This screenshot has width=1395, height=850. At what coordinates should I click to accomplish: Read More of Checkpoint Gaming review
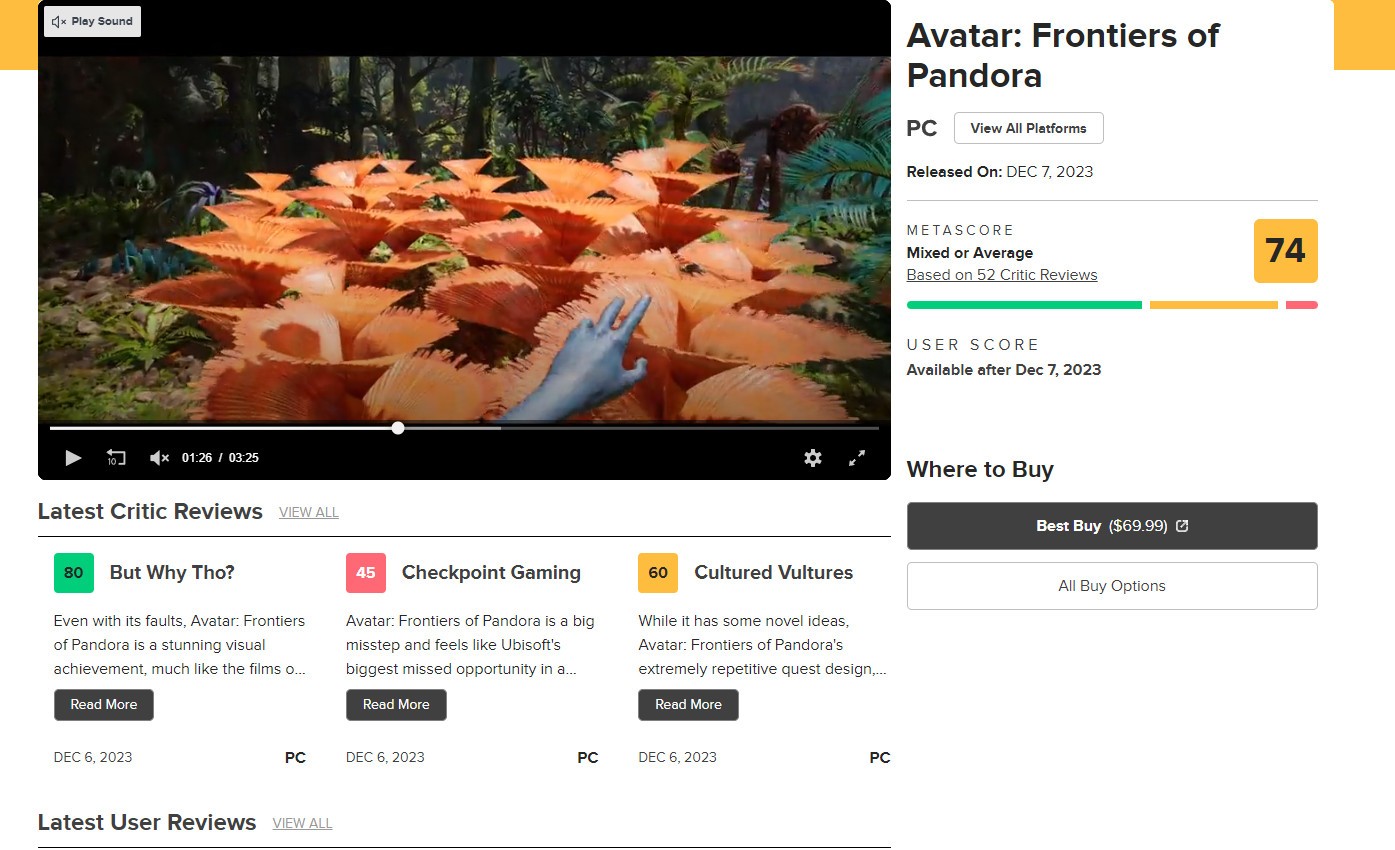coord(396,705)
